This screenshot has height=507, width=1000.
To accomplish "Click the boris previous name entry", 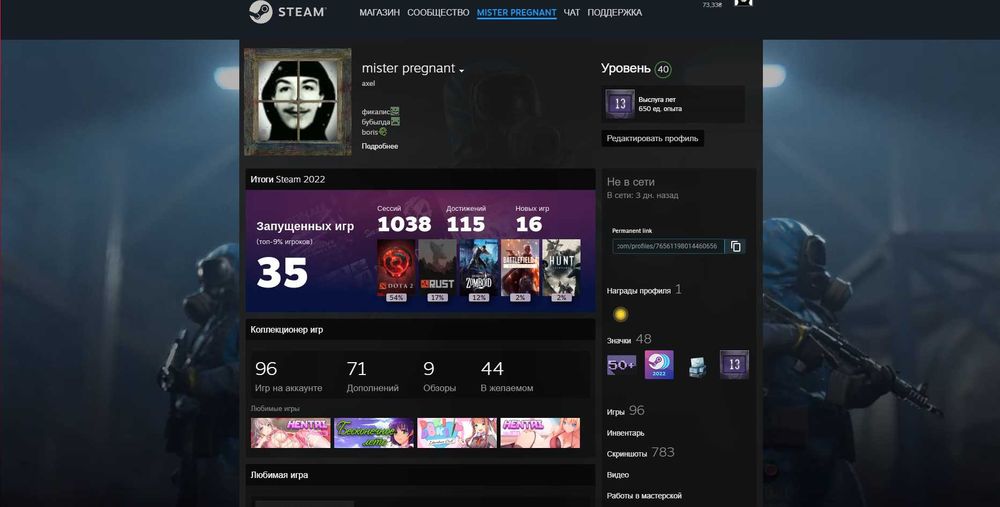I will tap(374, 132).
